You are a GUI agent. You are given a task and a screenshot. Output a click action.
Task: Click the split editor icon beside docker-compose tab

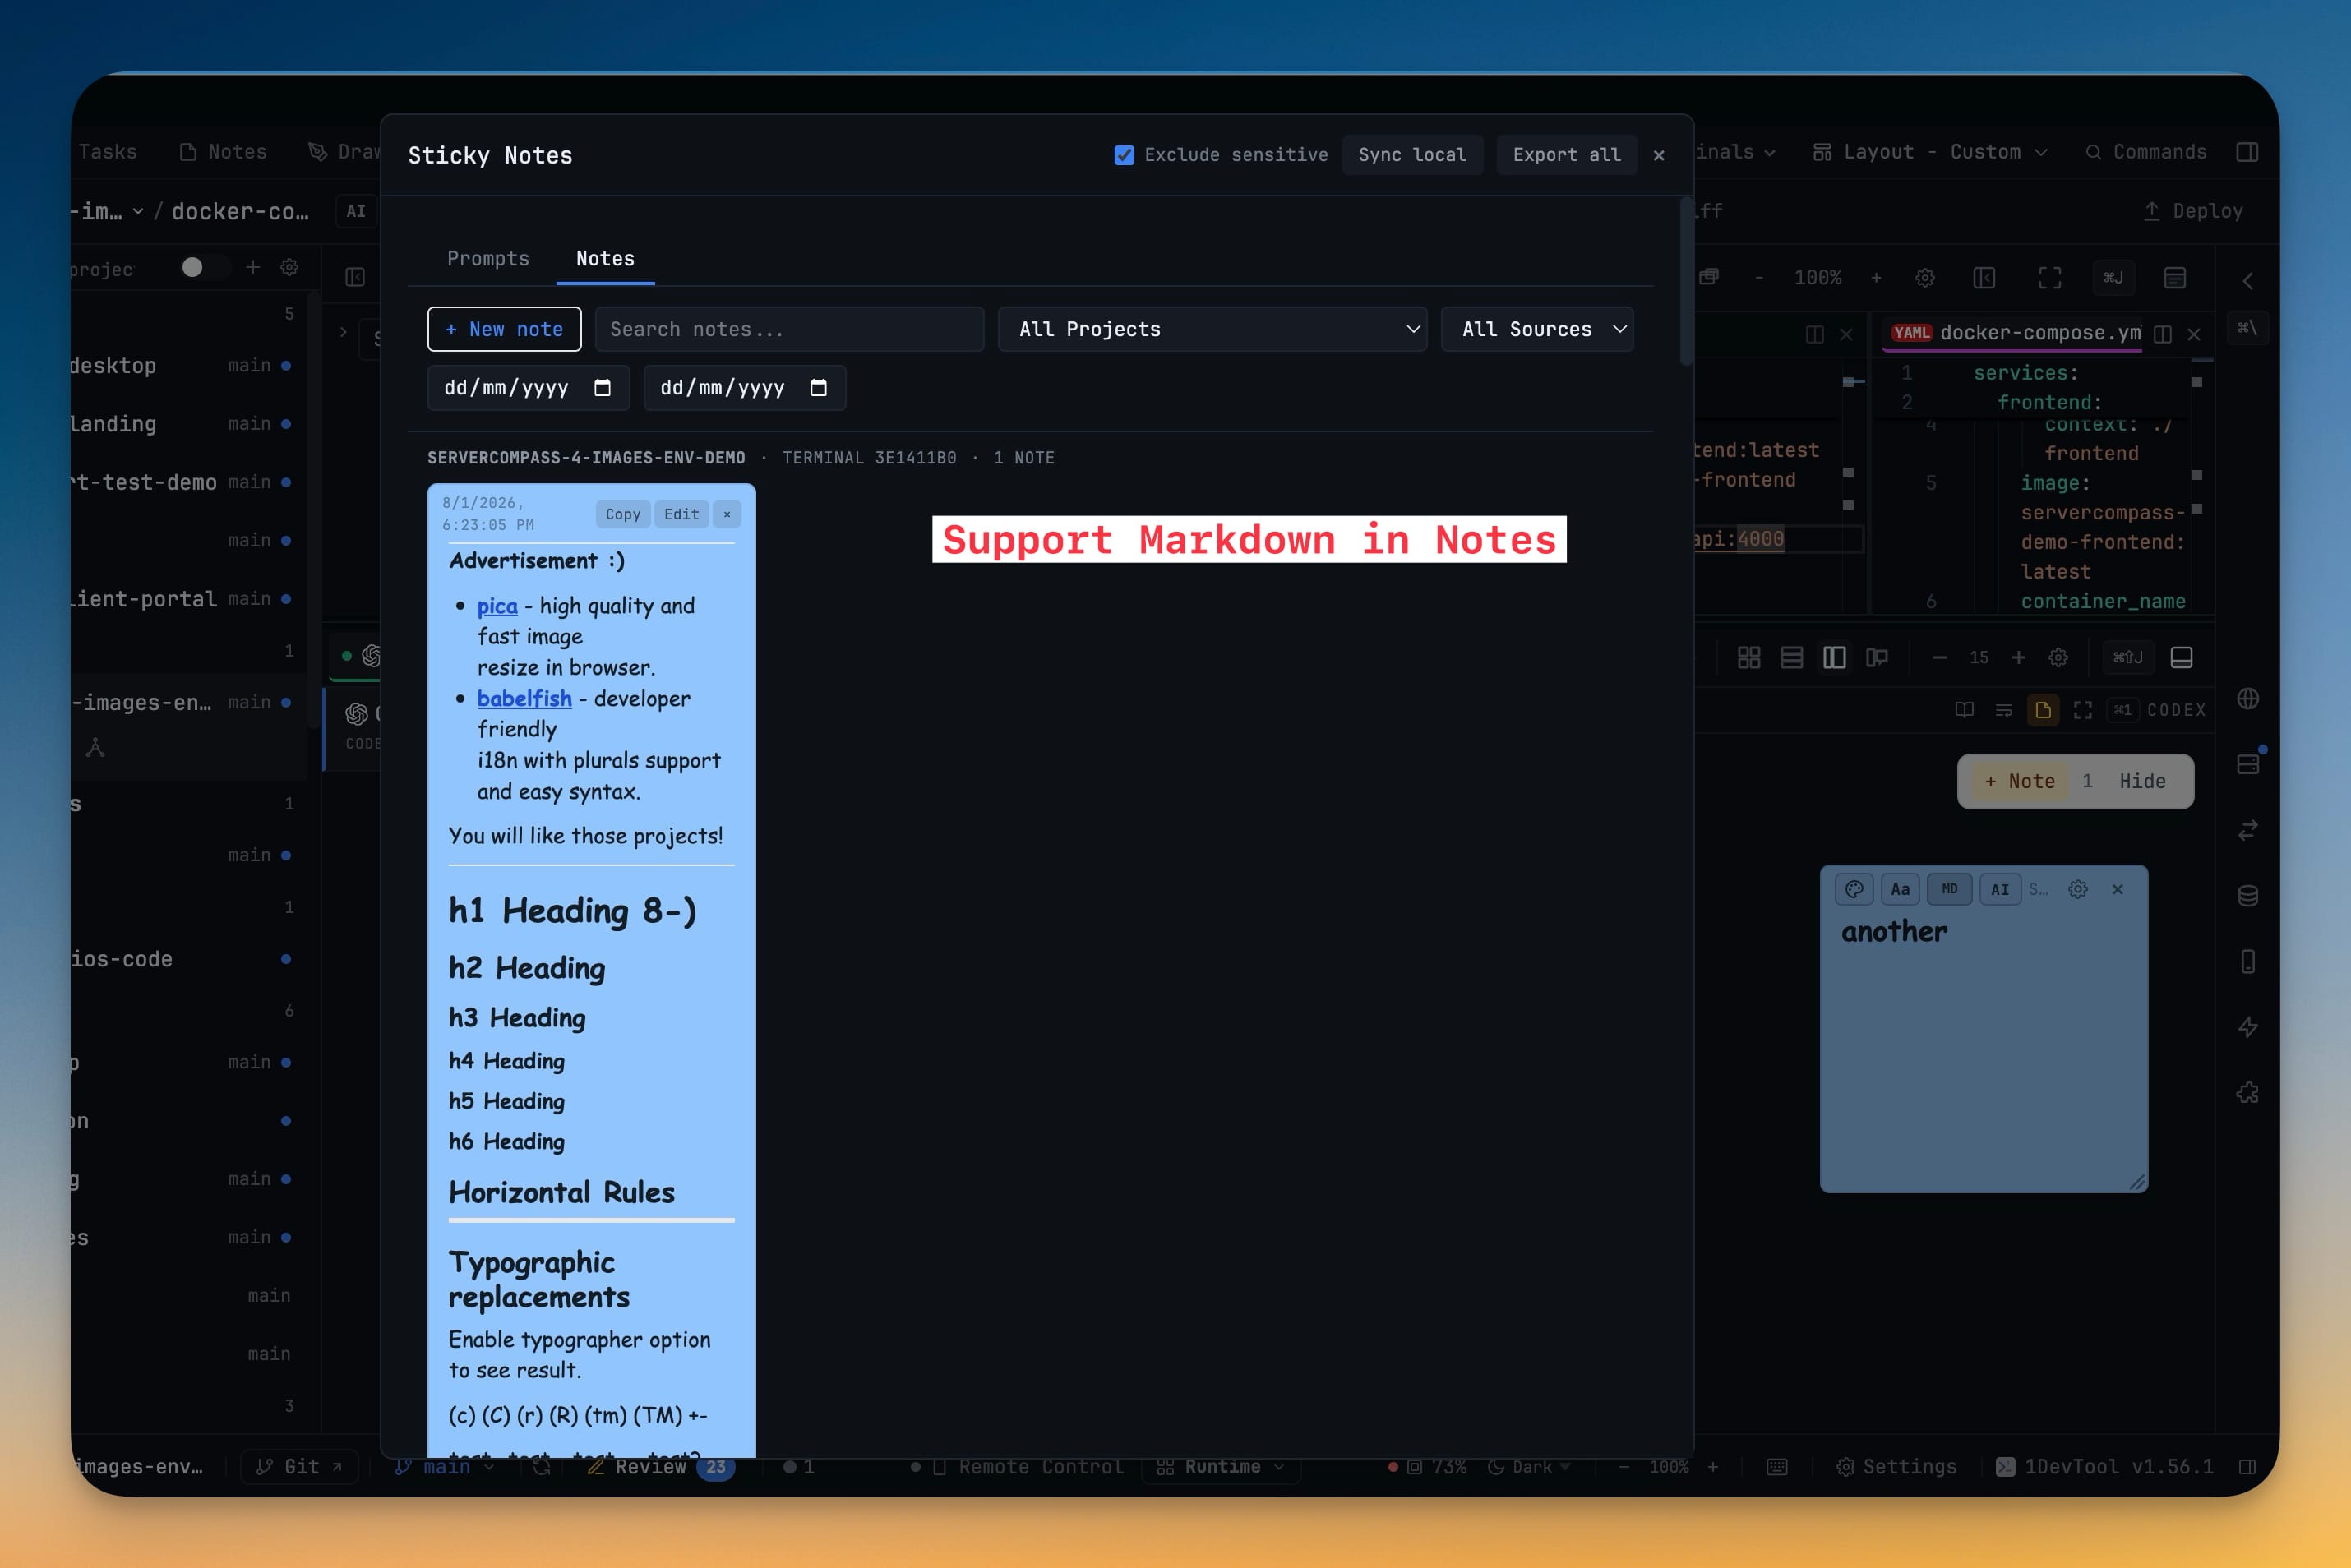click(x=2162, y=334)
